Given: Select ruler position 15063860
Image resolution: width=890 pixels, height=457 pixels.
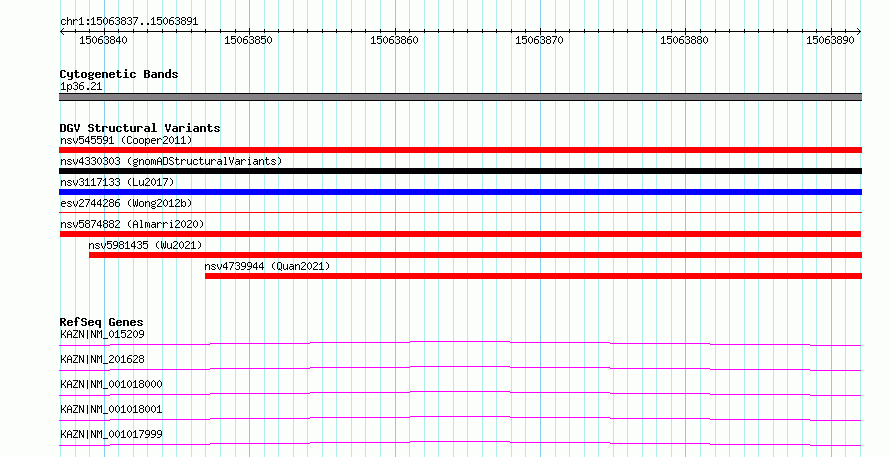Looking at the screenshot, I should [394, 40].
